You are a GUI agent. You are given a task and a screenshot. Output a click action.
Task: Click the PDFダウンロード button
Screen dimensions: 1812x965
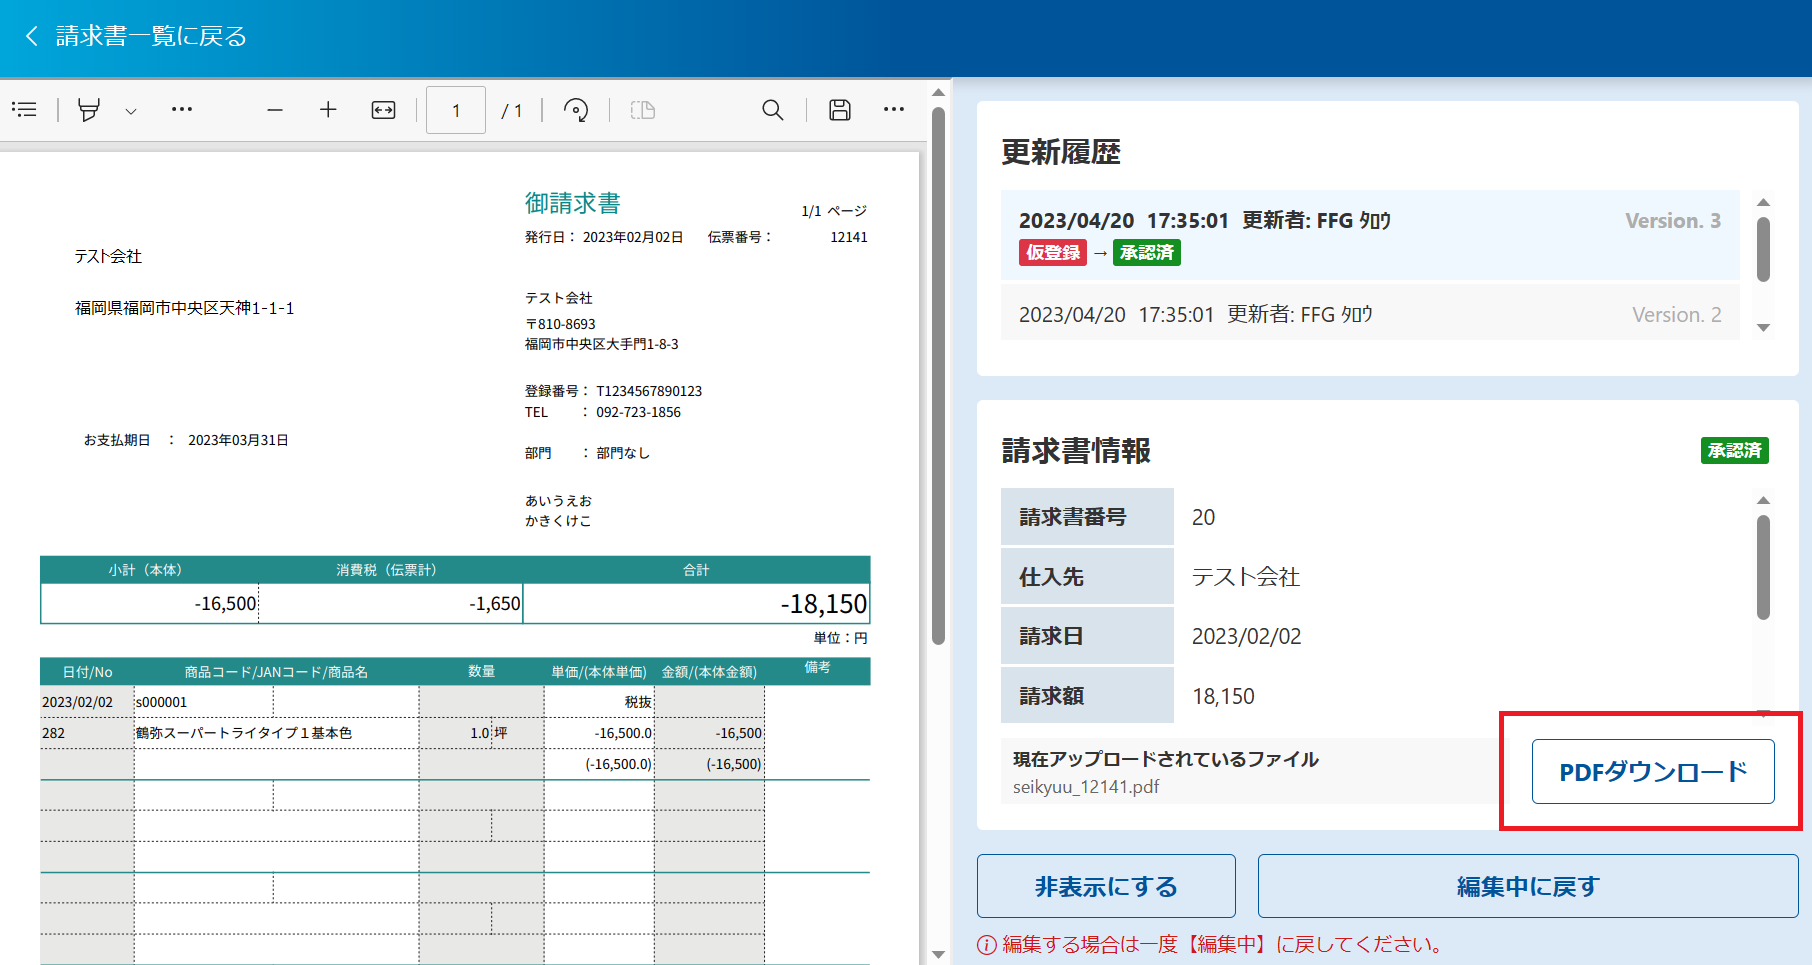[x=1653, y=771]
